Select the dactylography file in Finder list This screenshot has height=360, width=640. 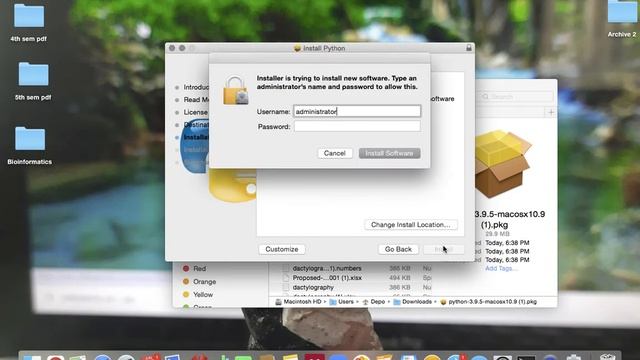(313, 287)
